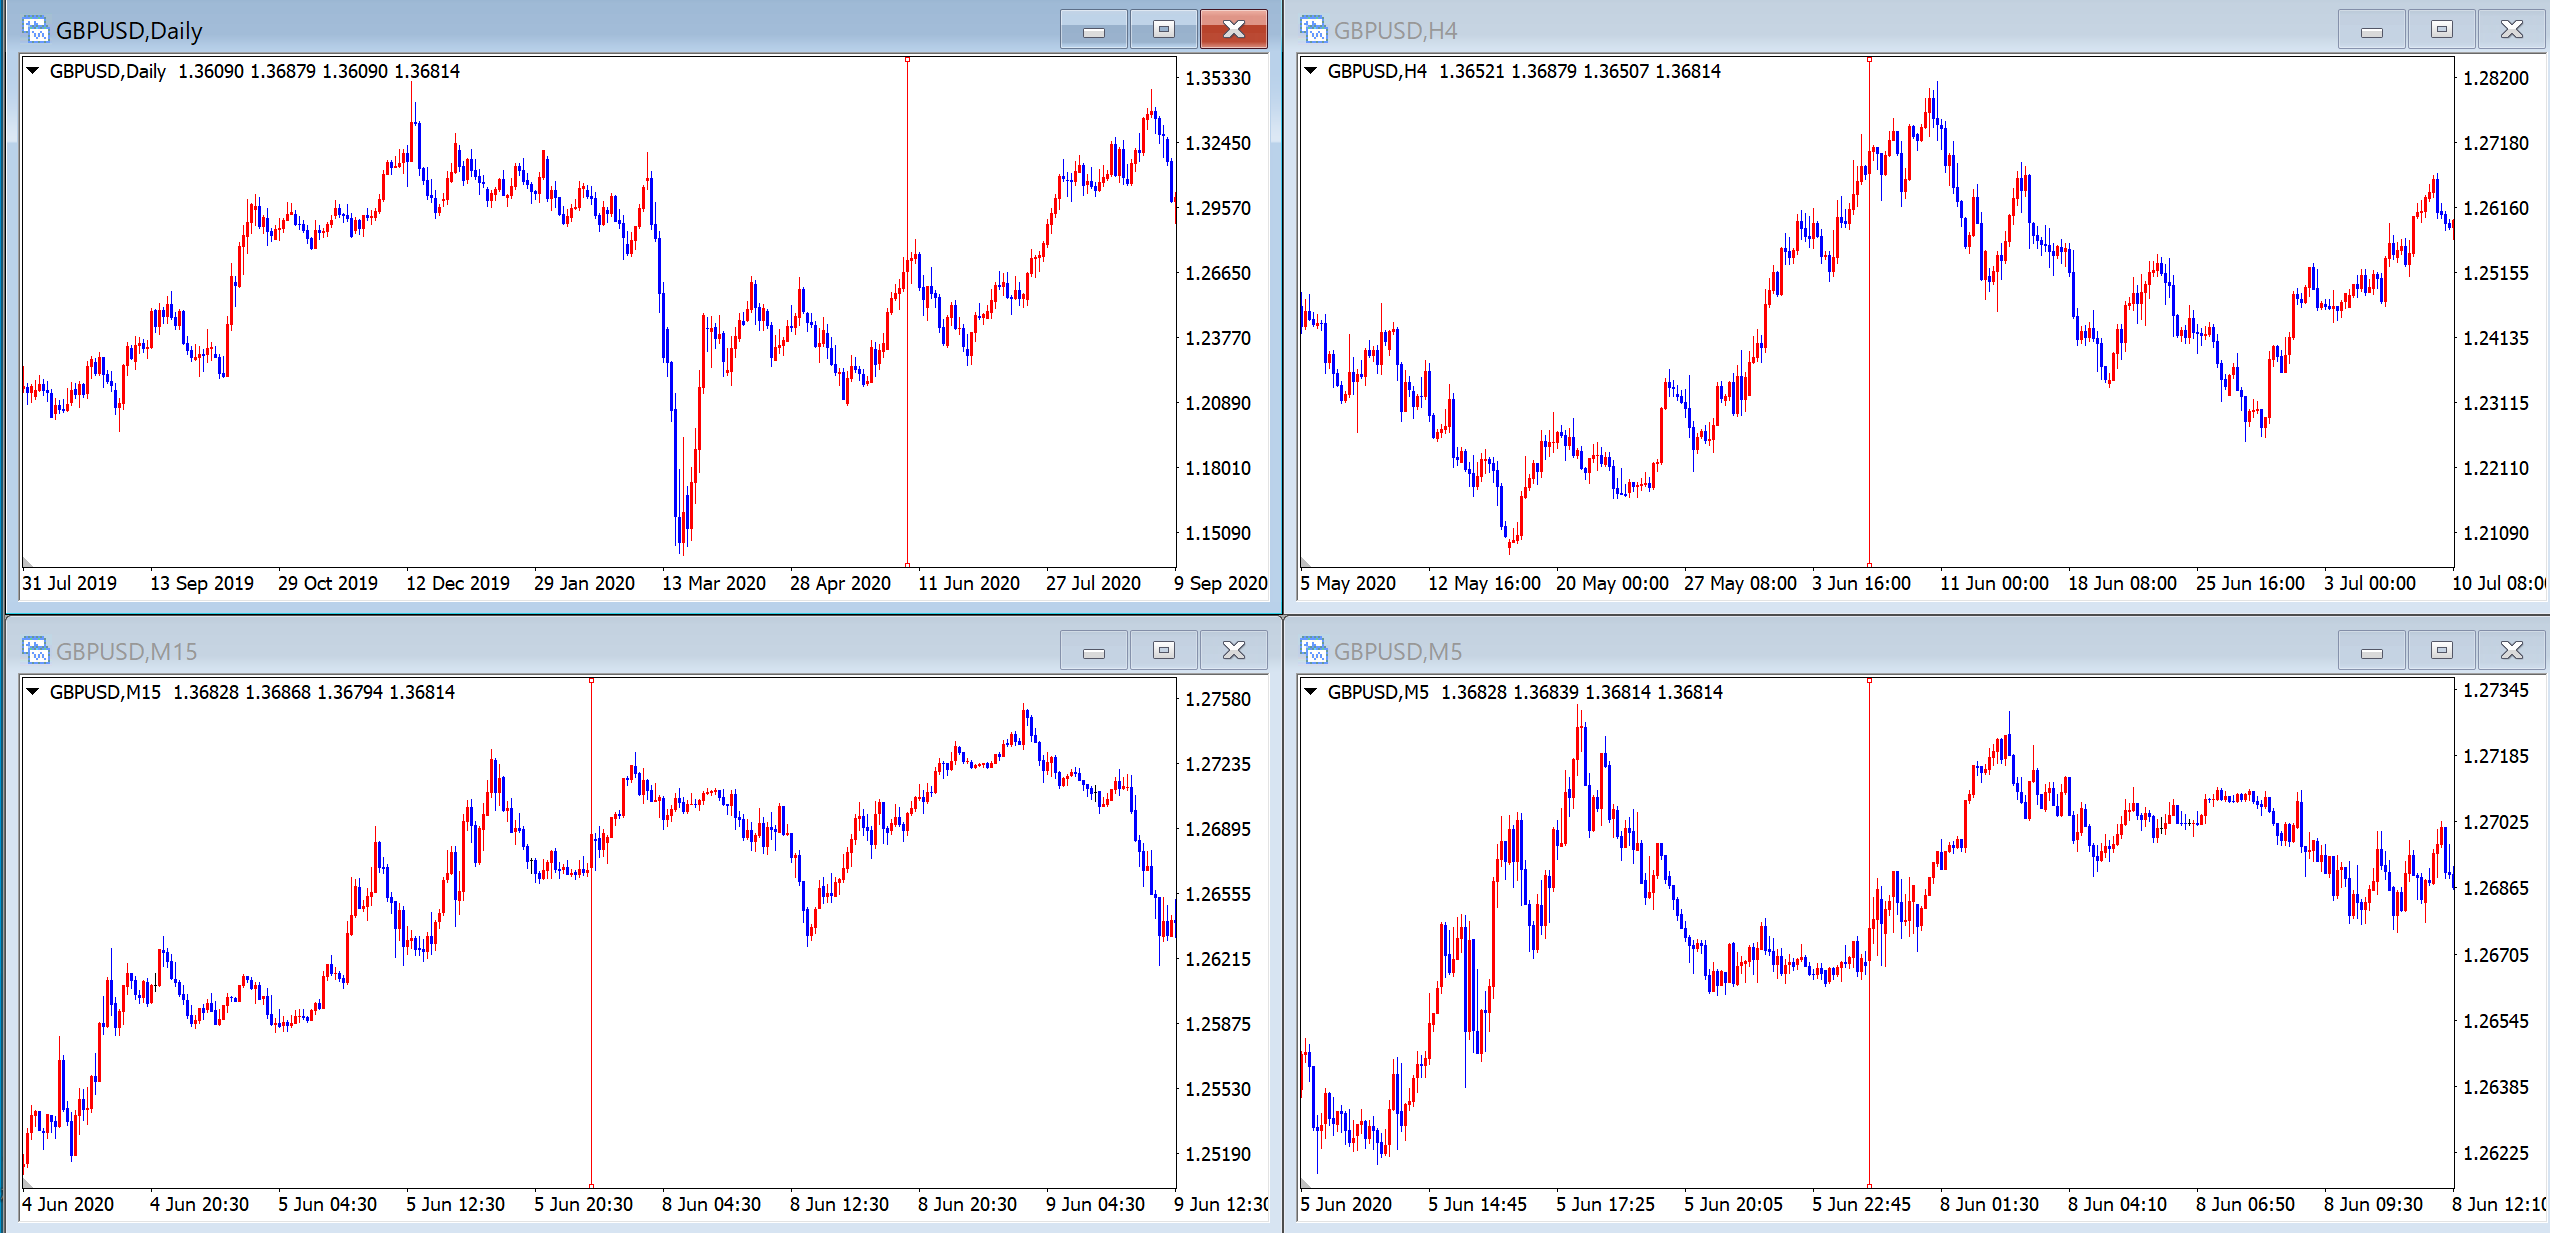Close the GBPUSD,M5 chart window
Image resolution: width=2550 pixels, height=1233 pixels.
(2512, 651)
